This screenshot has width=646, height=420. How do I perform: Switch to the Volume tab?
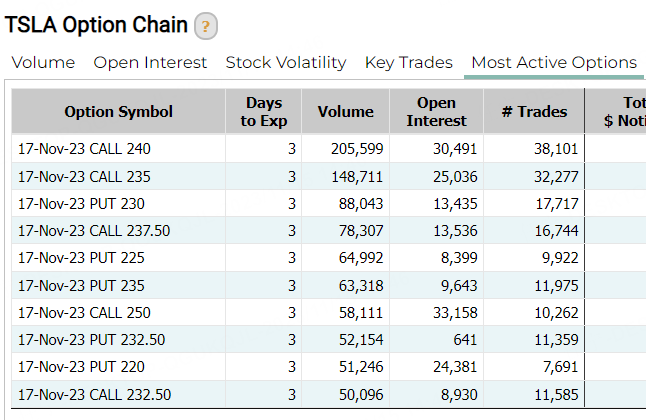[x=43, y=63]
